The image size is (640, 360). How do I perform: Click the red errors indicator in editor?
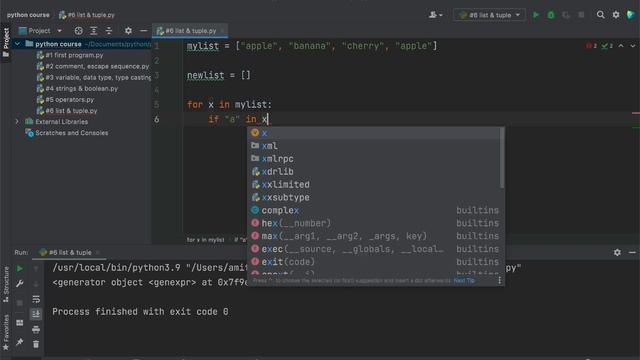(x=591, y=46)
